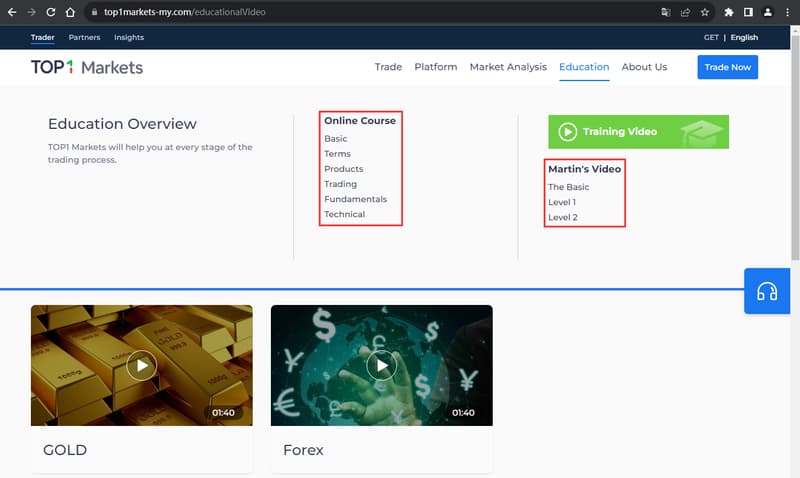Image resolution: width=800 pixels, height=478 pixels.
Task: Go to browser home icon
Action: 70,12
